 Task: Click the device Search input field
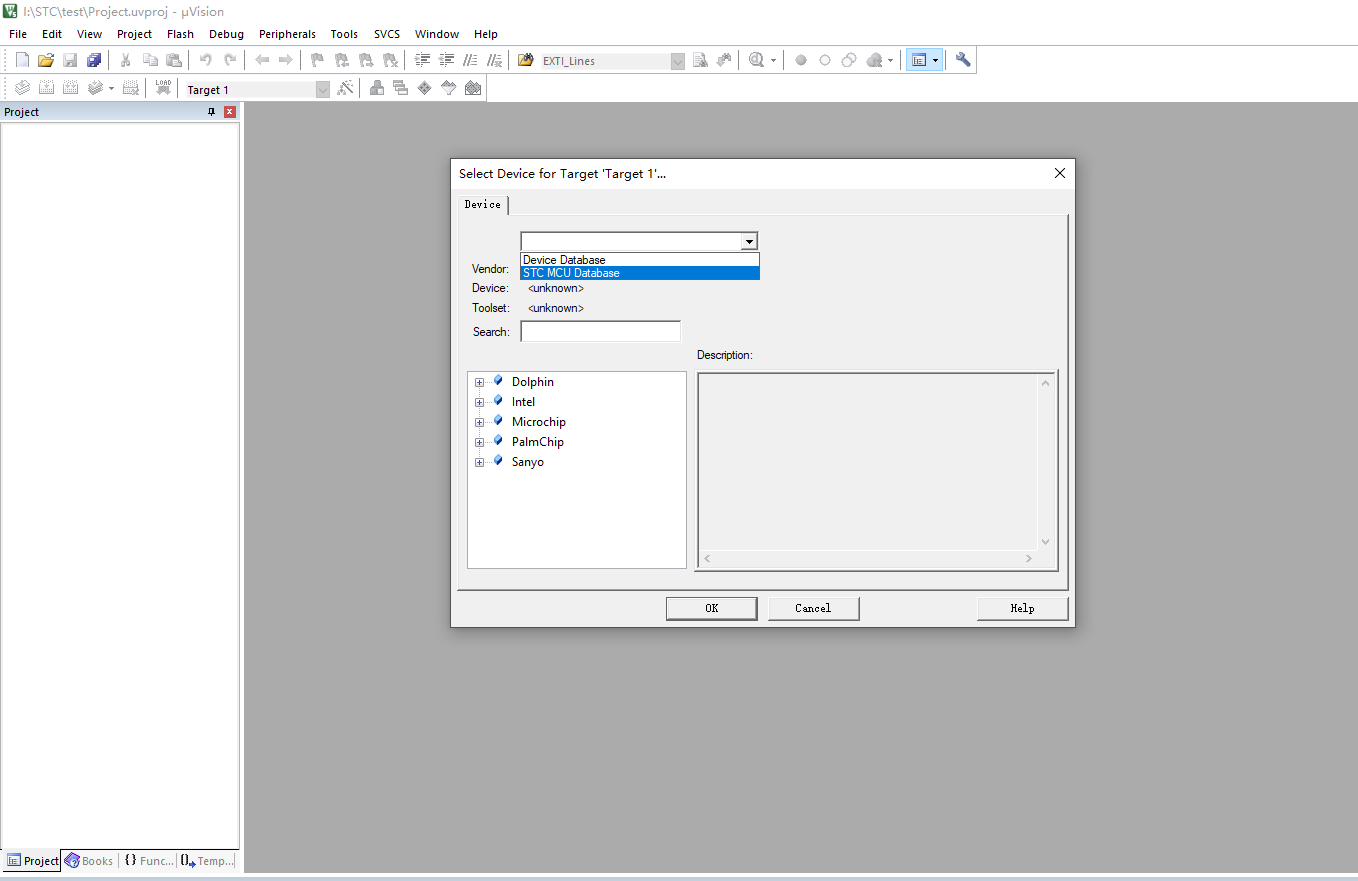[601, 331]
